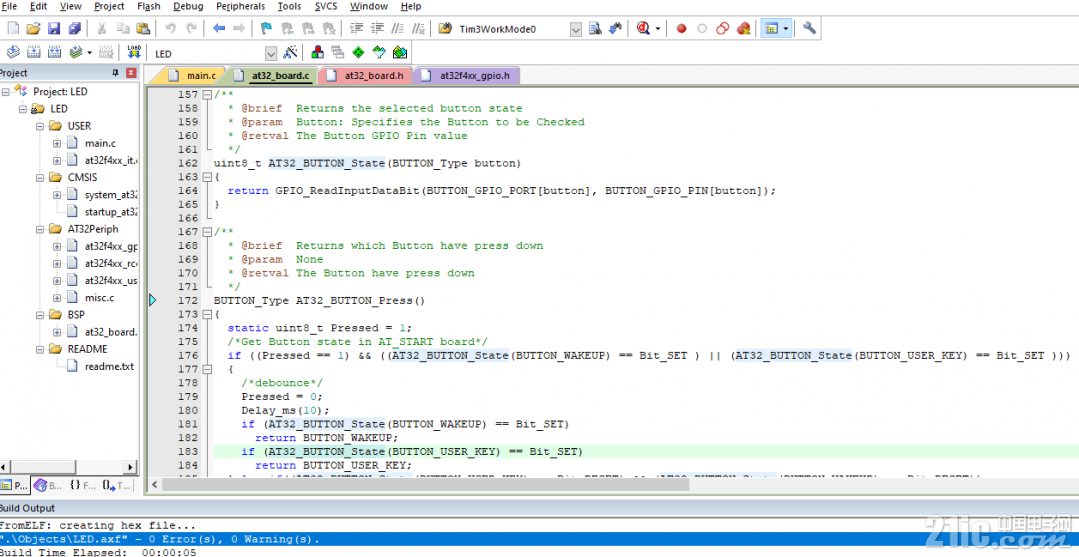Click the Manage Project Items icon
The height and width of the screenshot is (557, 1079).
click(x=317, y=52)
